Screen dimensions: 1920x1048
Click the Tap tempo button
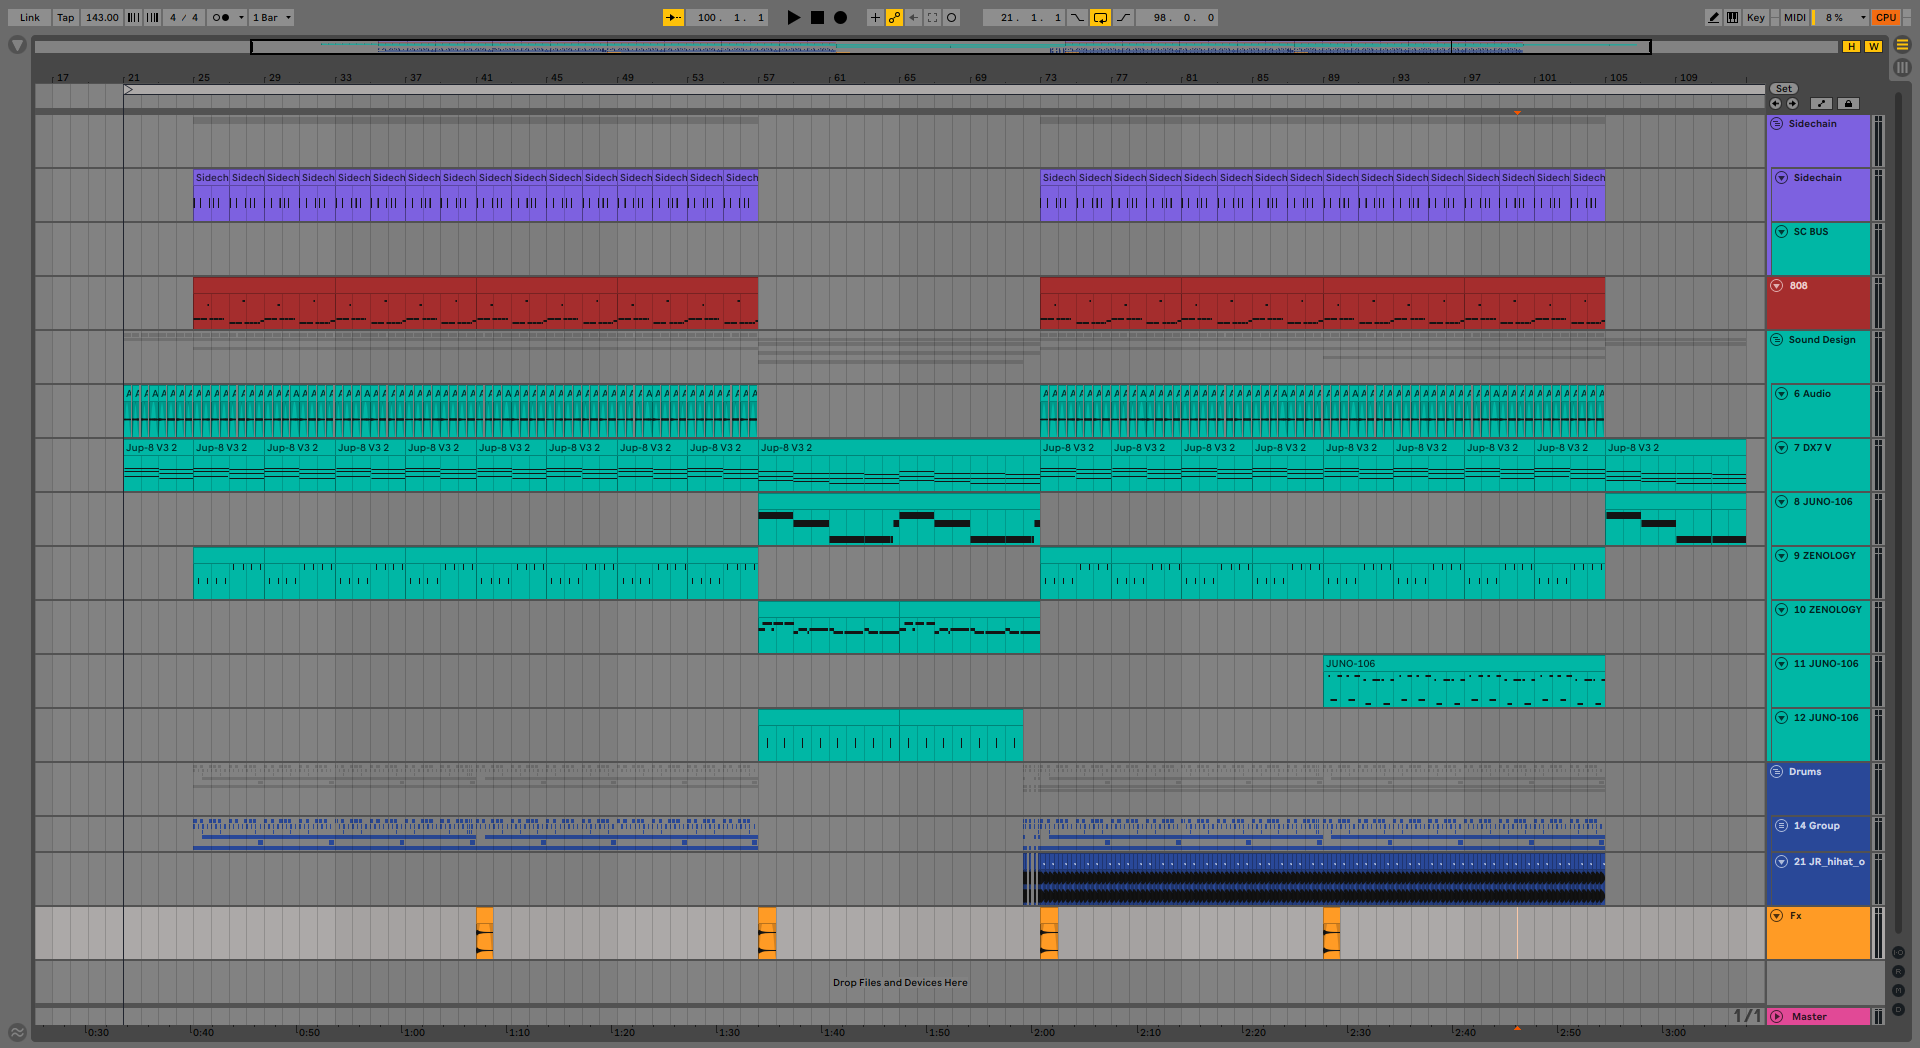[x=65, y=17]
